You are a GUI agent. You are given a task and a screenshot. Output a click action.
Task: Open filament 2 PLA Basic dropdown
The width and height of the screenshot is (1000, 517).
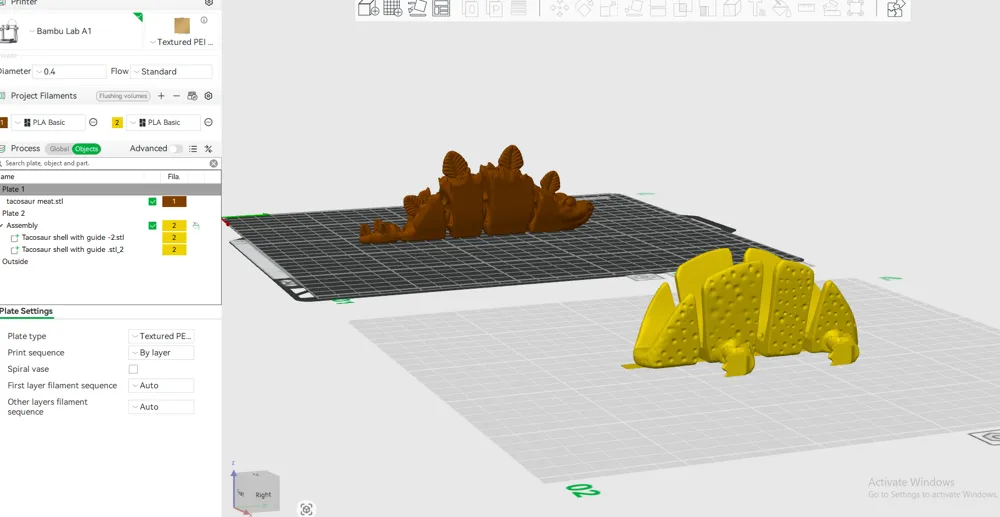click(163, 122)
